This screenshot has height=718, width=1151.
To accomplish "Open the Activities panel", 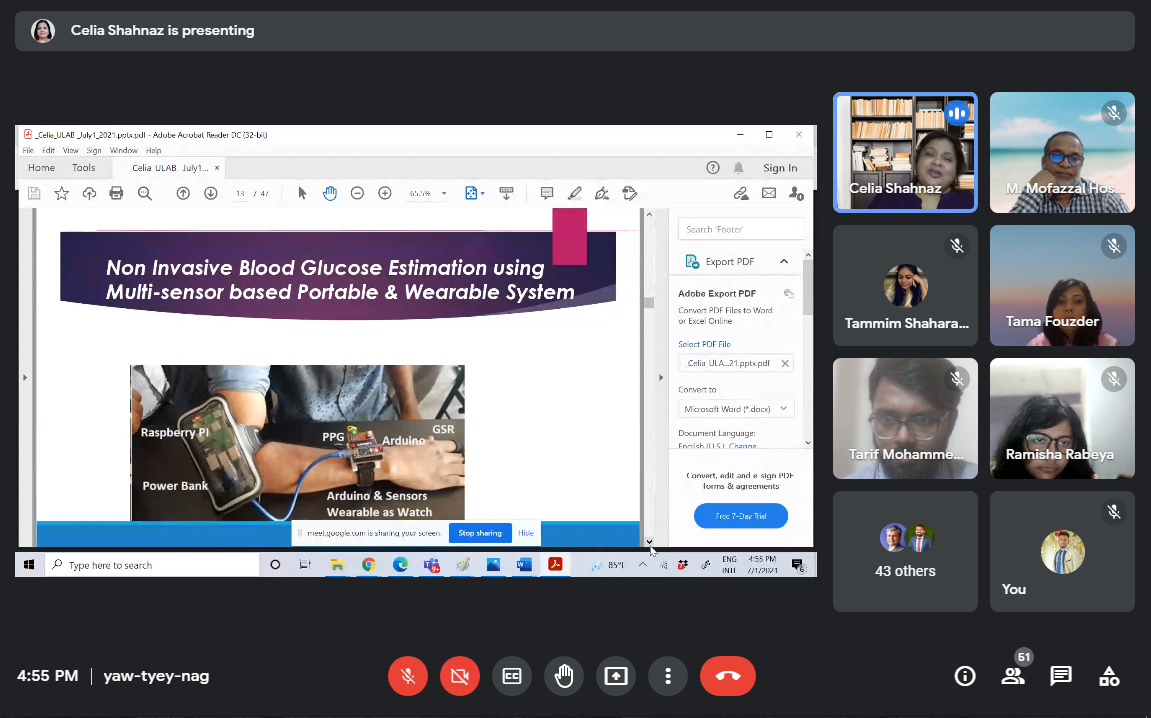I will click(x=1109, y=676).
